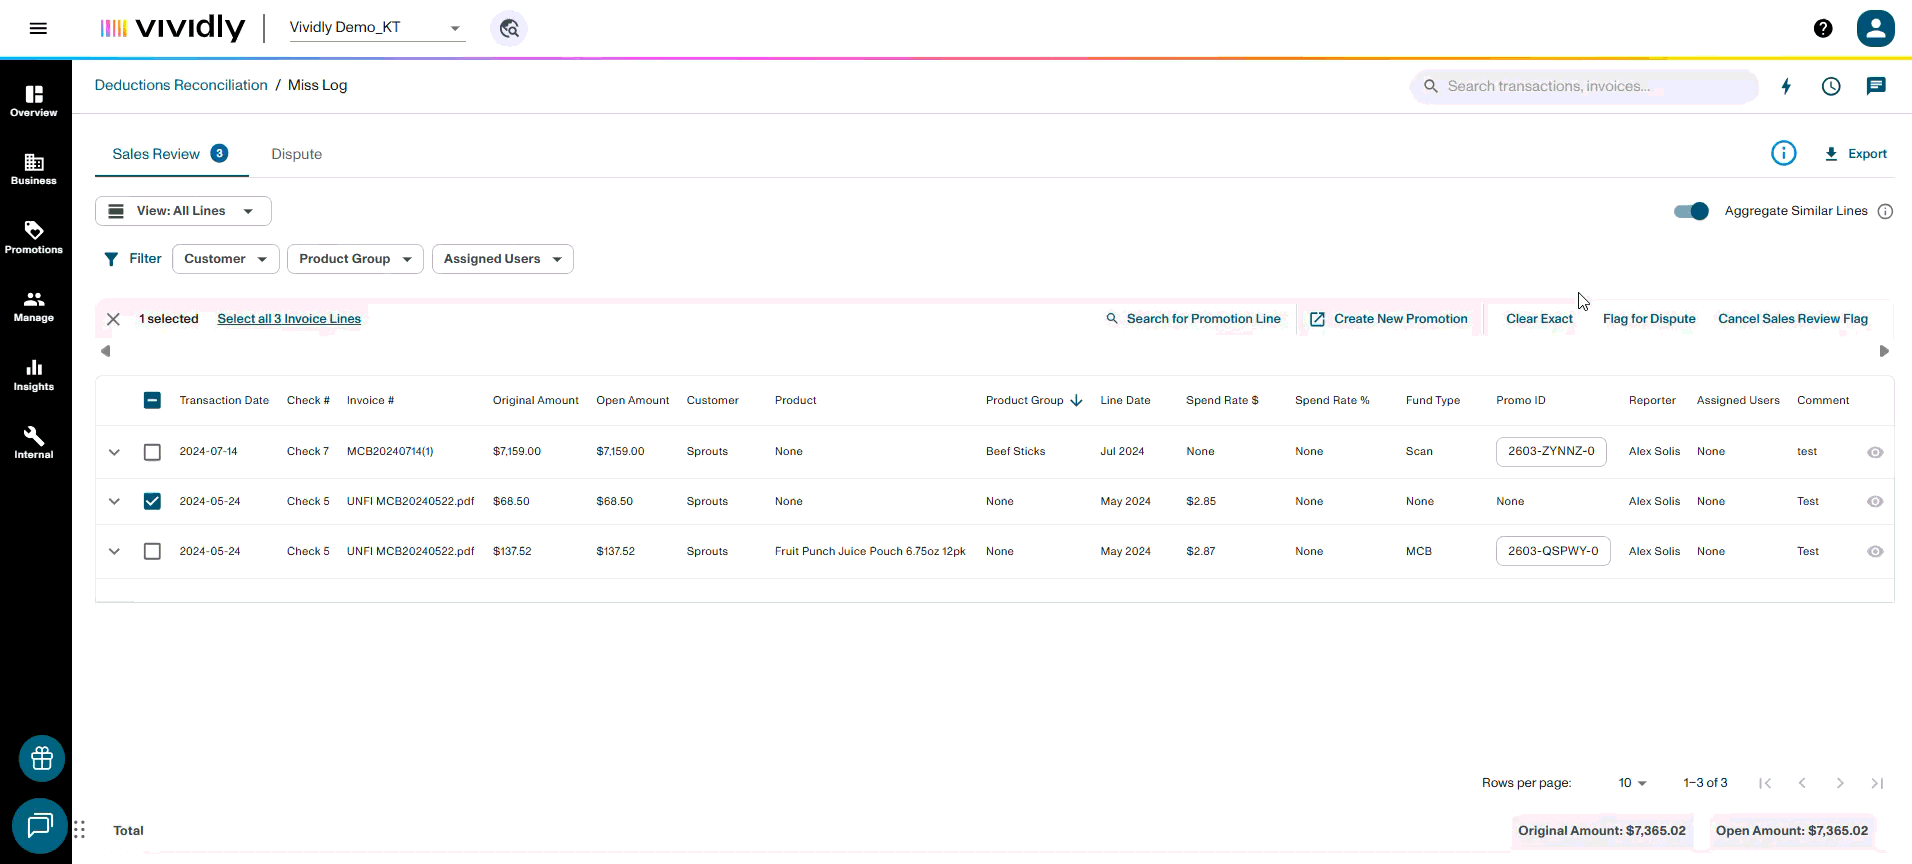Check the $137.52 invoice row checkbox
Viewport: 1912px width, 864px height.
tap(152, 551)
